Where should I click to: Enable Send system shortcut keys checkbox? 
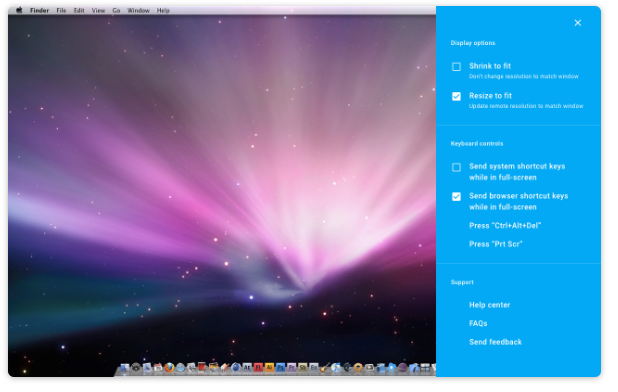tap(456, 167)
